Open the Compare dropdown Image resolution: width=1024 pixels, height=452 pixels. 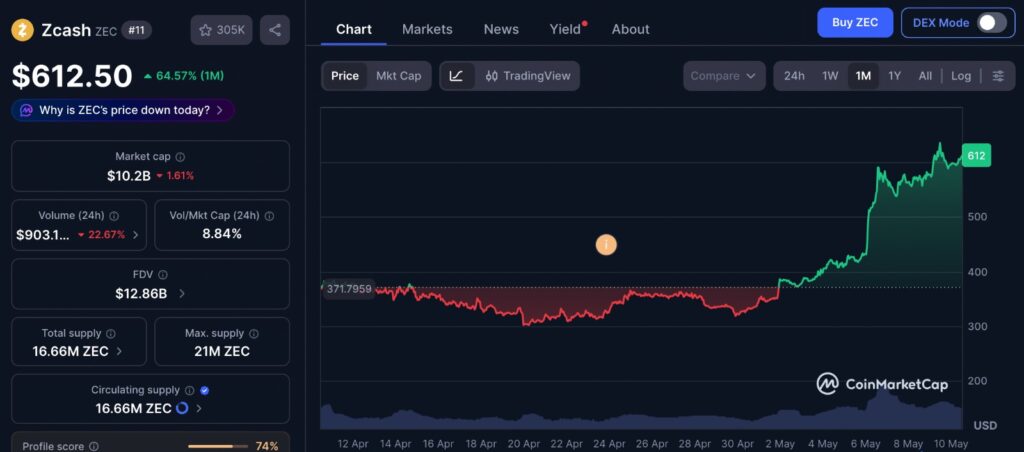point(724,76)
